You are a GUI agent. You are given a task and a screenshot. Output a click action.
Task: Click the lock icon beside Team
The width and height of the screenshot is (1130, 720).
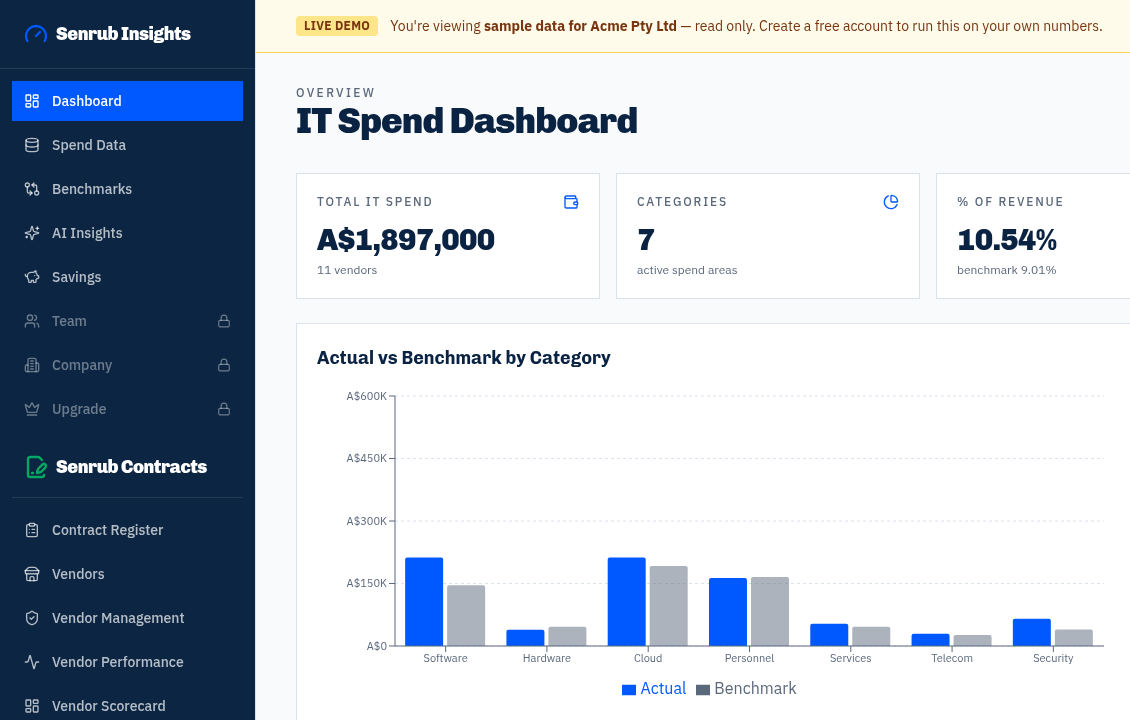coord(224,321)
